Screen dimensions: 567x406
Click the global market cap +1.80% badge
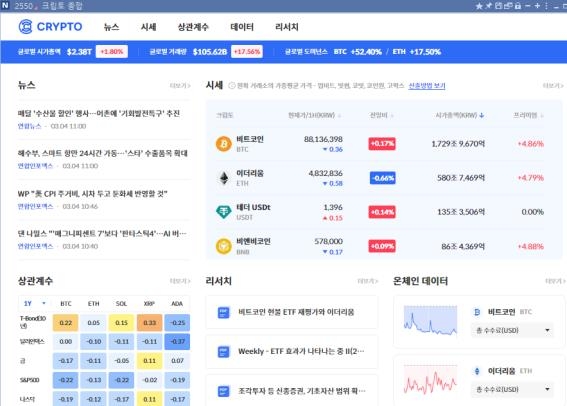(112, 52)
